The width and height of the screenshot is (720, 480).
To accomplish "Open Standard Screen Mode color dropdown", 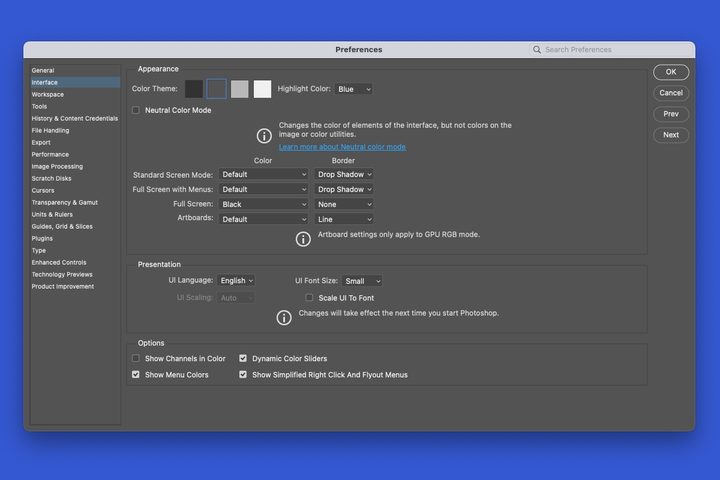I will click(263, 175).
